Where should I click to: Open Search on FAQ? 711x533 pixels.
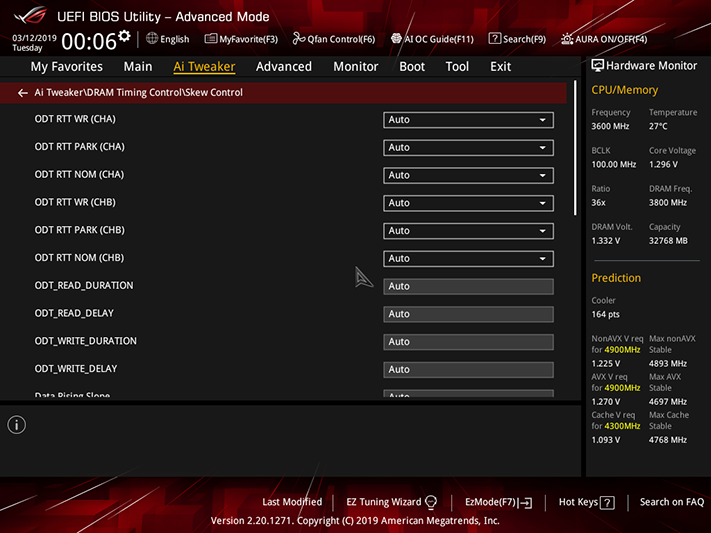click(672, 502)
